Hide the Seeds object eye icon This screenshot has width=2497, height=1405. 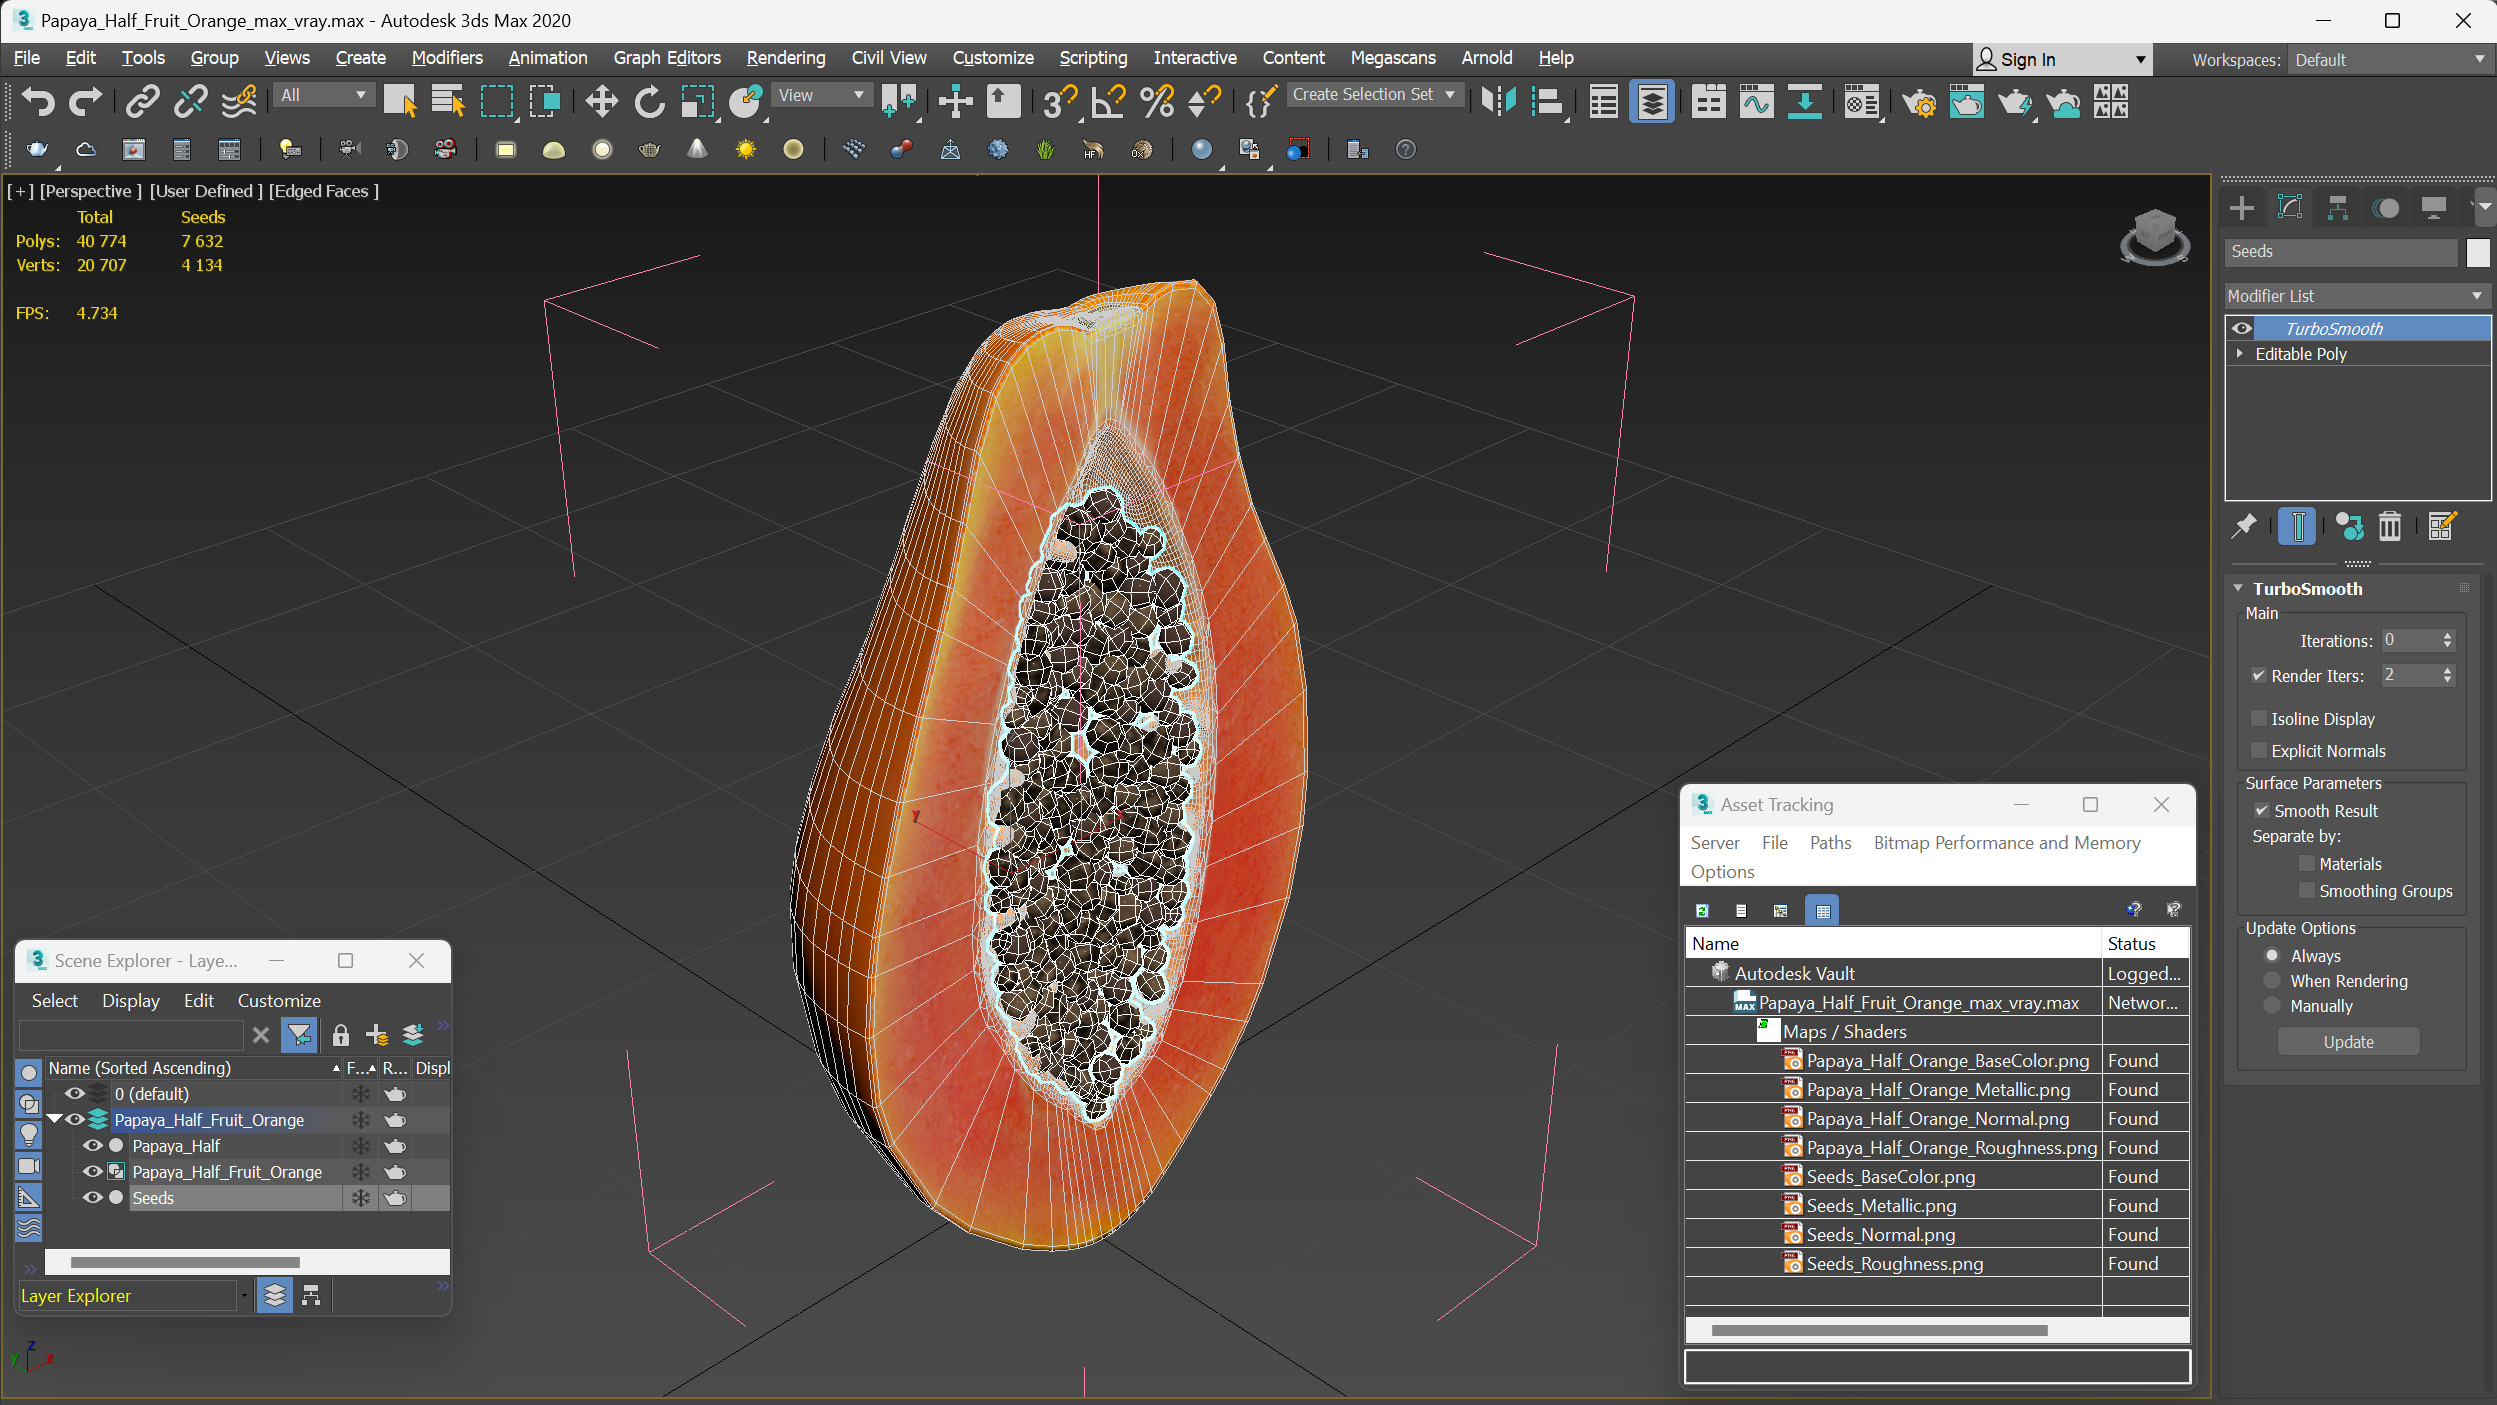pyautogui.click(x=92, y=1198)
